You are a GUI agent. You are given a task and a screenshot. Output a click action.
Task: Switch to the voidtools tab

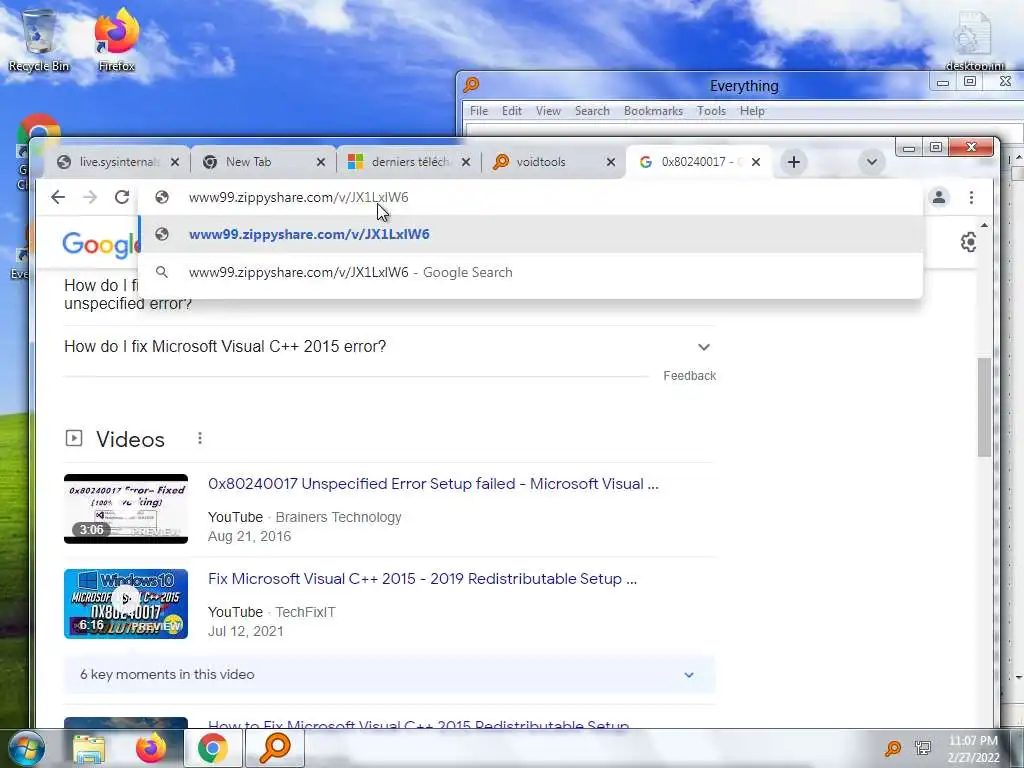[552, 162]
